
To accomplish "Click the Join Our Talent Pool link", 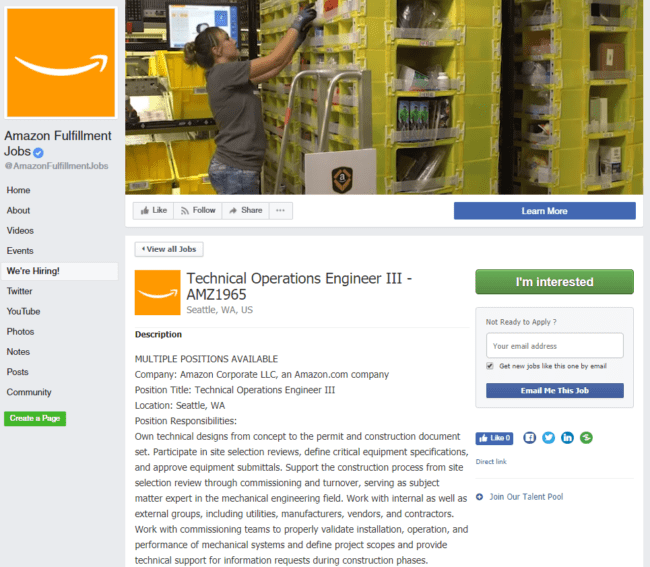I will pyautogui.click(x=526, y=497).
